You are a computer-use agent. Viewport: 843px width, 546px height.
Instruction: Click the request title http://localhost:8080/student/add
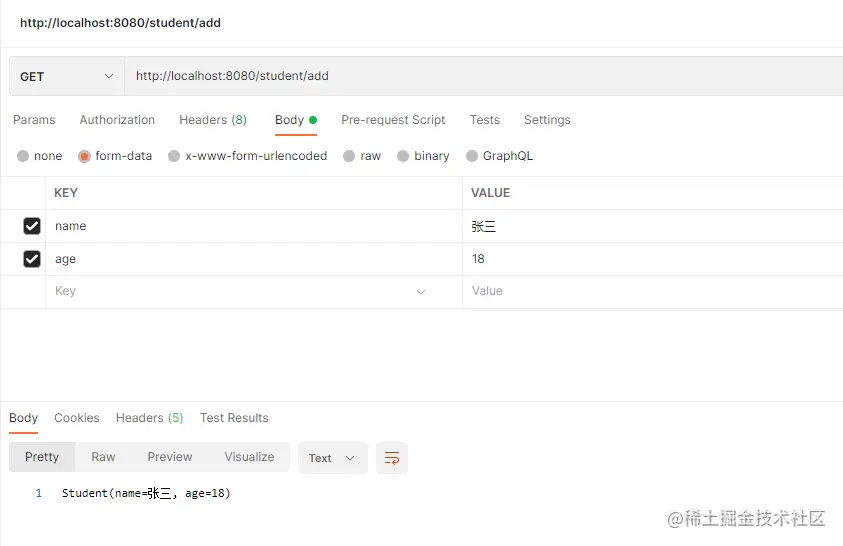[x=120, y=23]
